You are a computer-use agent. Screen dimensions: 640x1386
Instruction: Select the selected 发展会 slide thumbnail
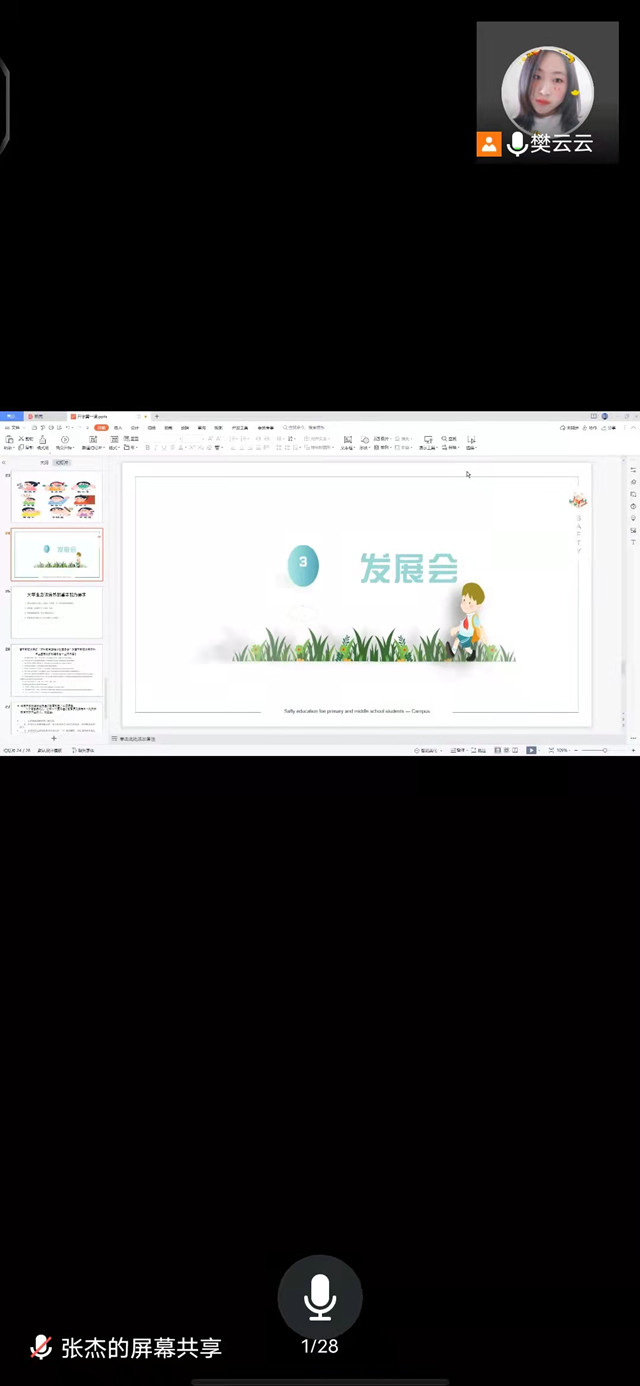57,554
